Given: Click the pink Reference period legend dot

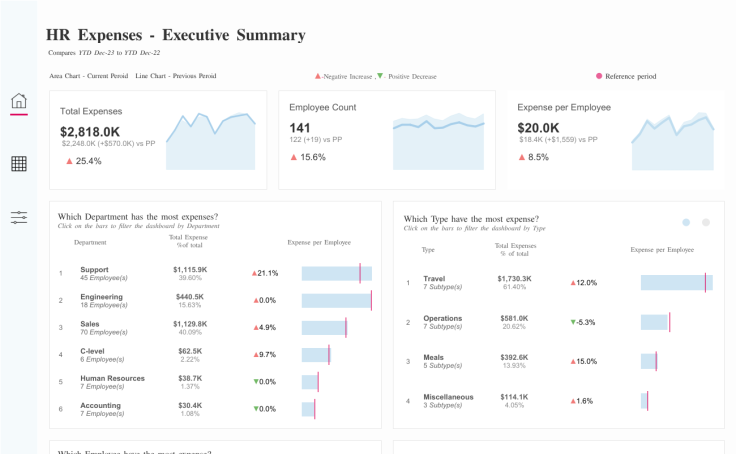Looking at the screenshot, I should [x=599, y=76].
